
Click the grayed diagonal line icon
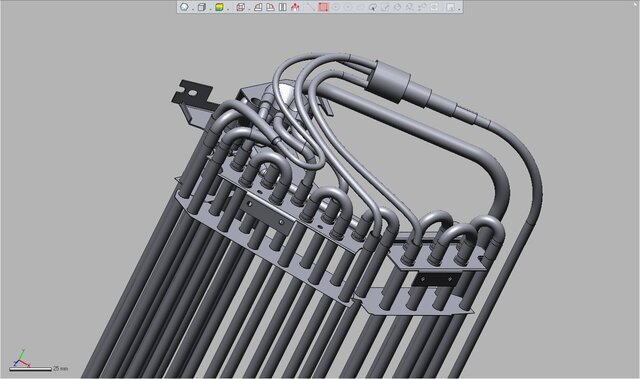pyautogui.click(x=311, y=7)
